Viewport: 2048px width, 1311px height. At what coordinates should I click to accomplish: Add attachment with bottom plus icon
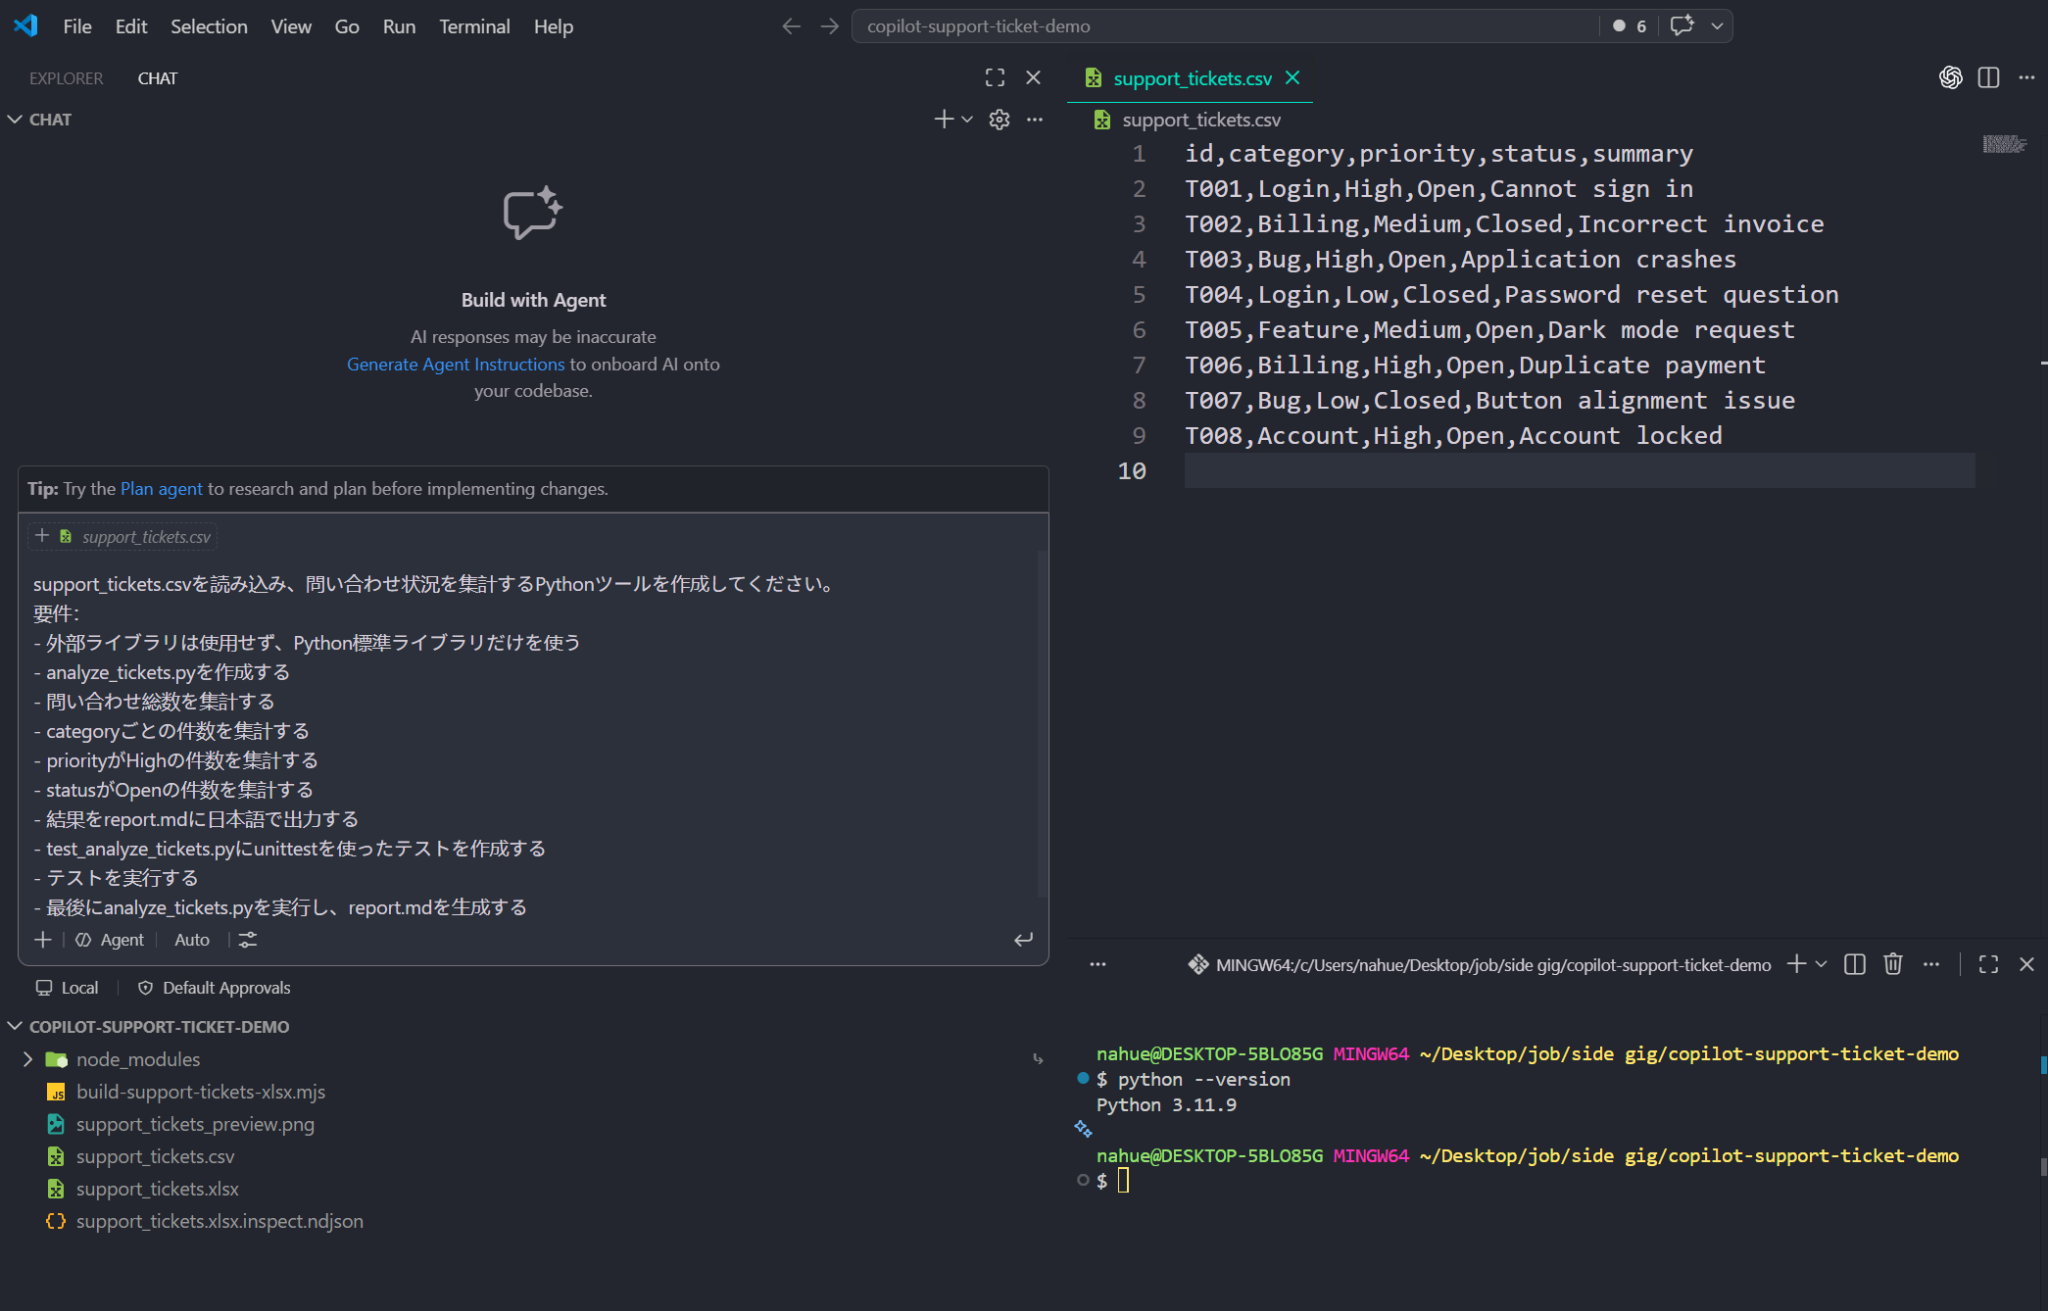click(x=43, y=940)
